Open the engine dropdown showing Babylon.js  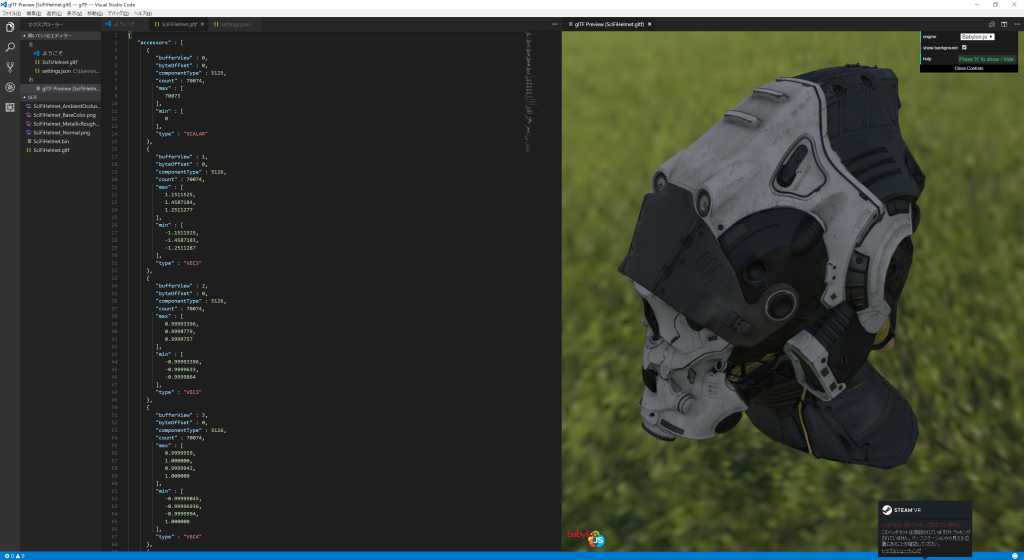[977, 37]
